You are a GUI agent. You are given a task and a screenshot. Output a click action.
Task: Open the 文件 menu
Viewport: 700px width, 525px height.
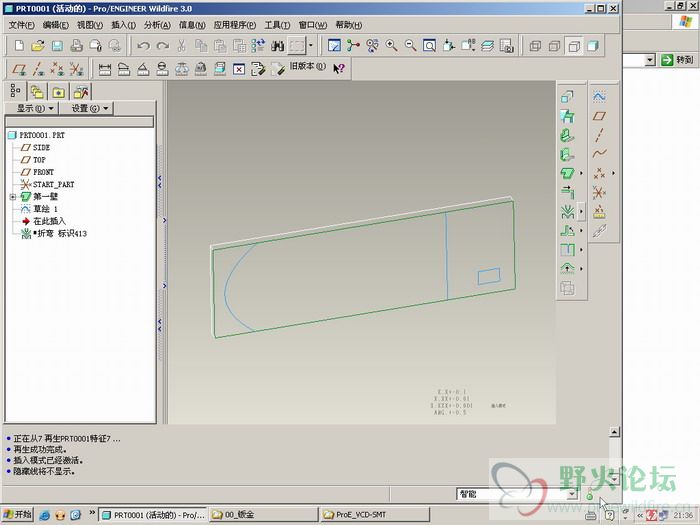coord(21,25)
